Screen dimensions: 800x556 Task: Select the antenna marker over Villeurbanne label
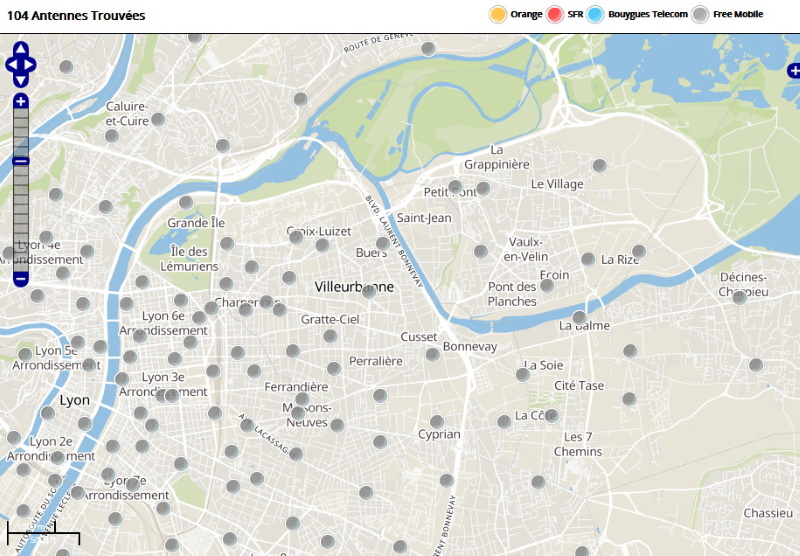pos(369,291)
